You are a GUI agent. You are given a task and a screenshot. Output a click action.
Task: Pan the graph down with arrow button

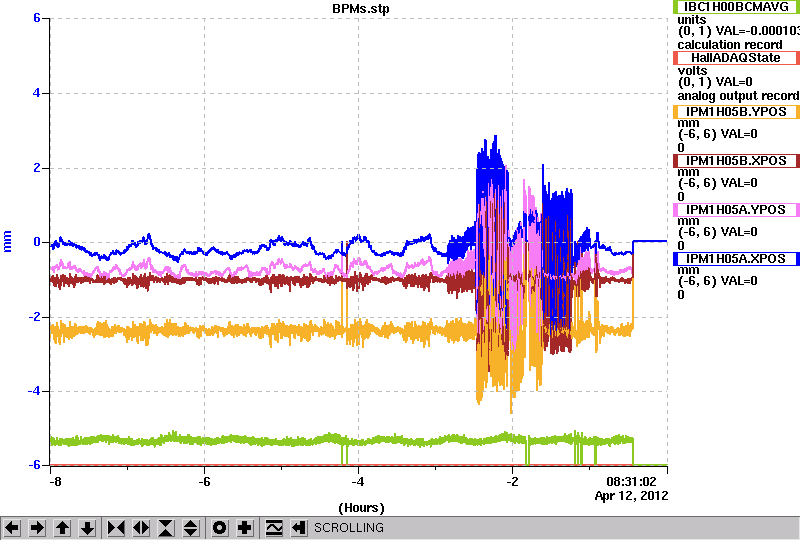point(87,528)
